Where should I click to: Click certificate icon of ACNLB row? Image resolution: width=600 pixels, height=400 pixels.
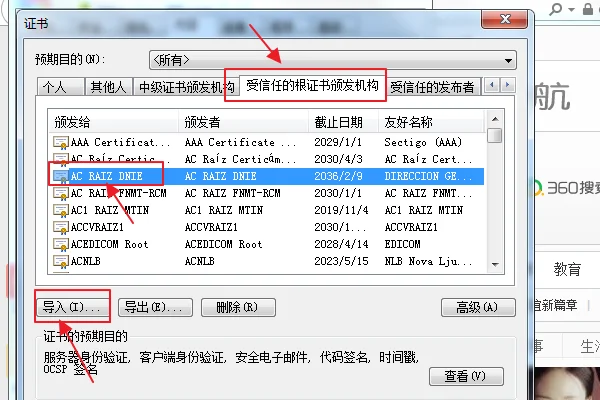pos(60,261)
